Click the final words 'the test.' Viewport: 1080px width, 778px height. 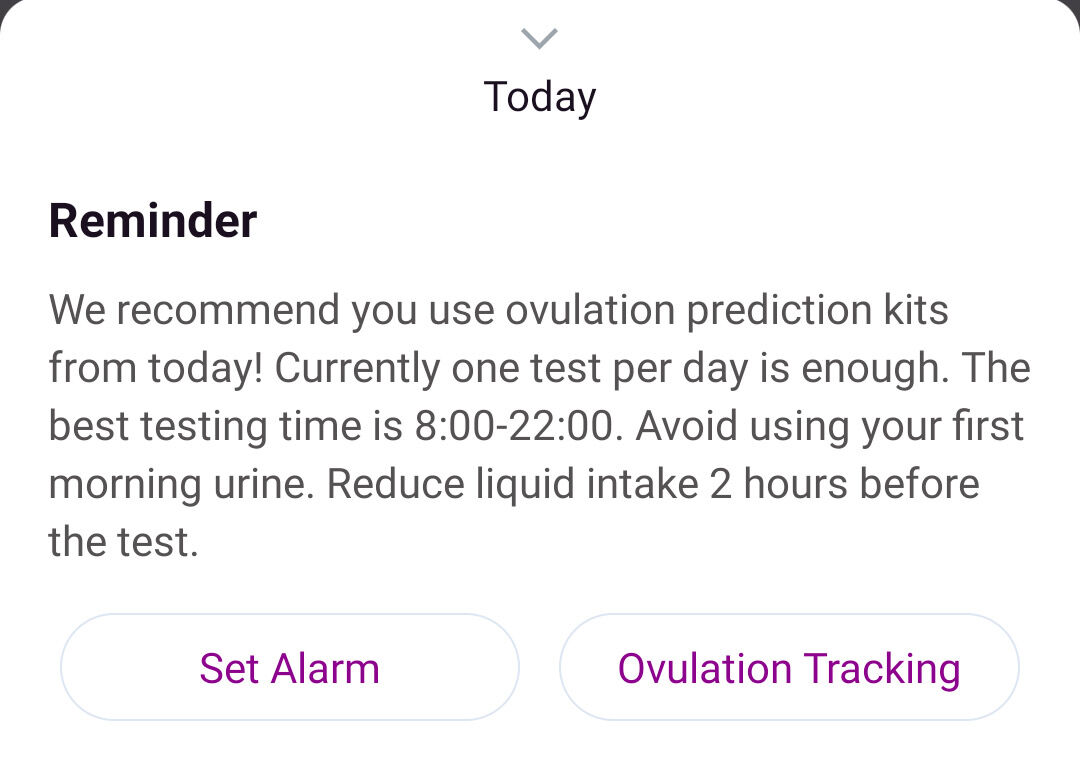point(123,542)
